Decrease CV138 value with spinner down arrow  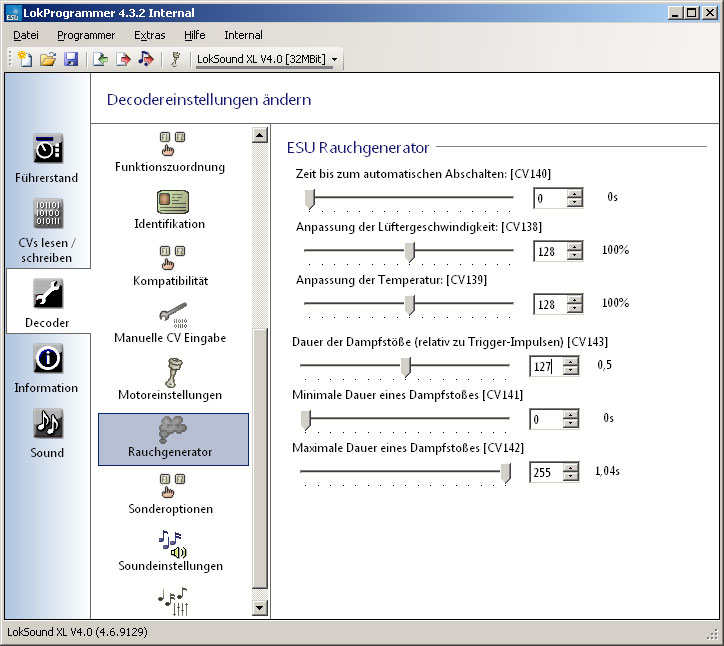[x=575, y=257]
